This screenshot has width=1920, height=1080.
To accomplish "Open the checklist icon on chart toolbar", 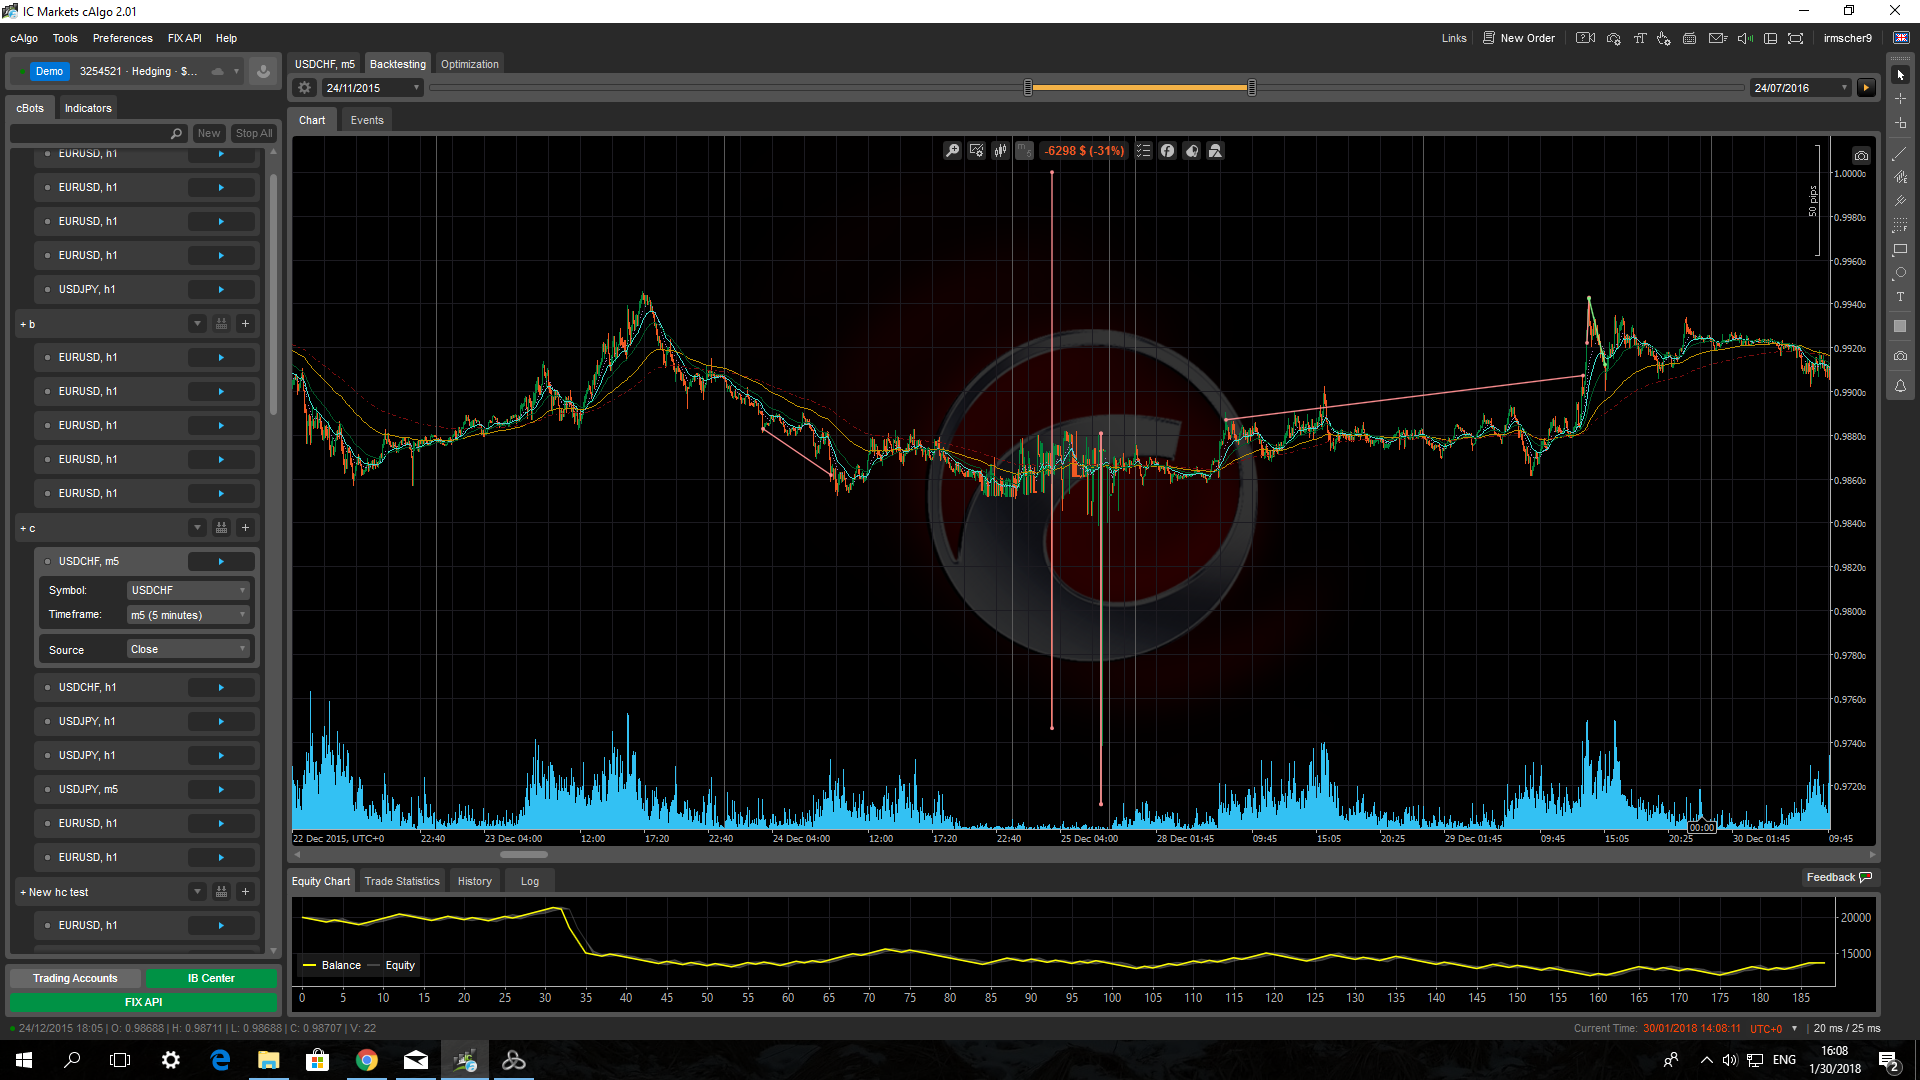I will 1143,151.
